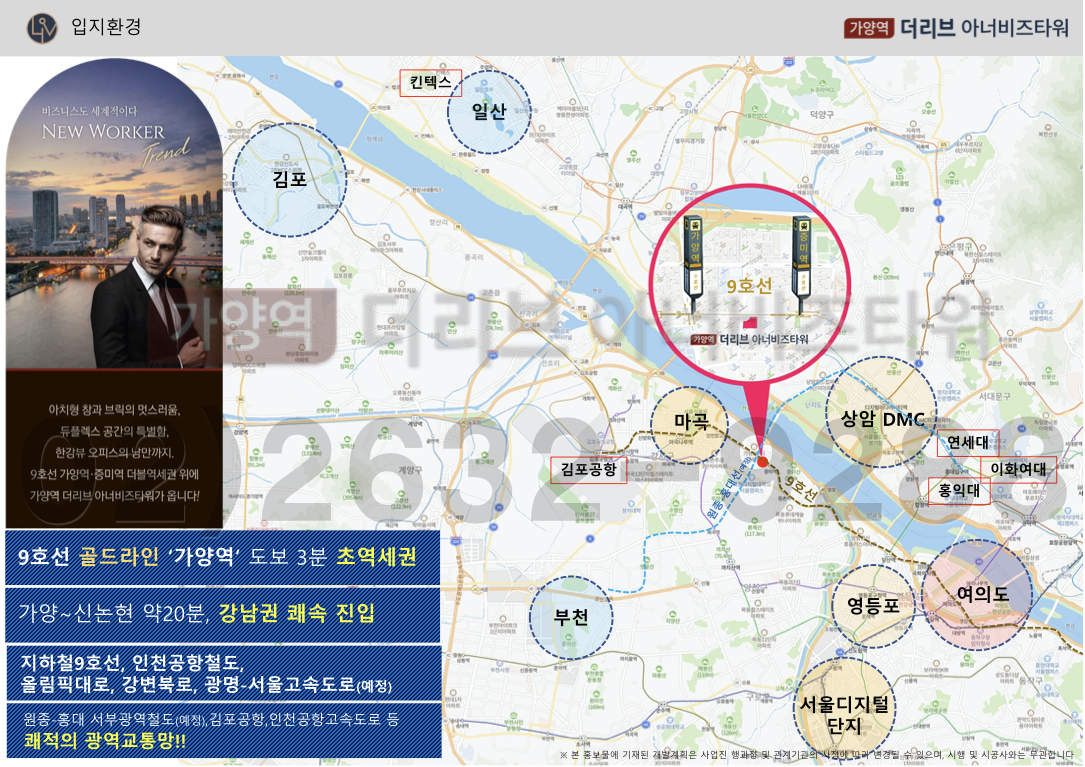Click the red 가양역 badge in the header
Screen dimensions: 1085x767
pos(868,28)
